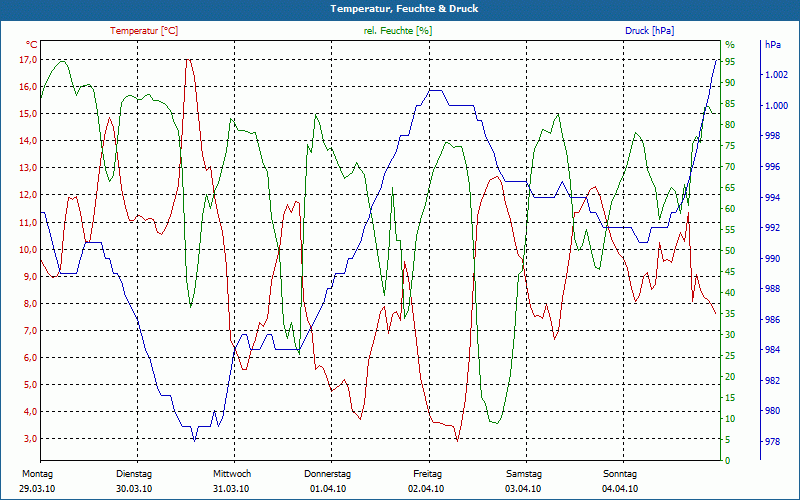The width and height of the screenshot is (800, 500).
Task: Click the '14,0' temperature axis value
Action: pyautogui.click(x=28, y=141)
